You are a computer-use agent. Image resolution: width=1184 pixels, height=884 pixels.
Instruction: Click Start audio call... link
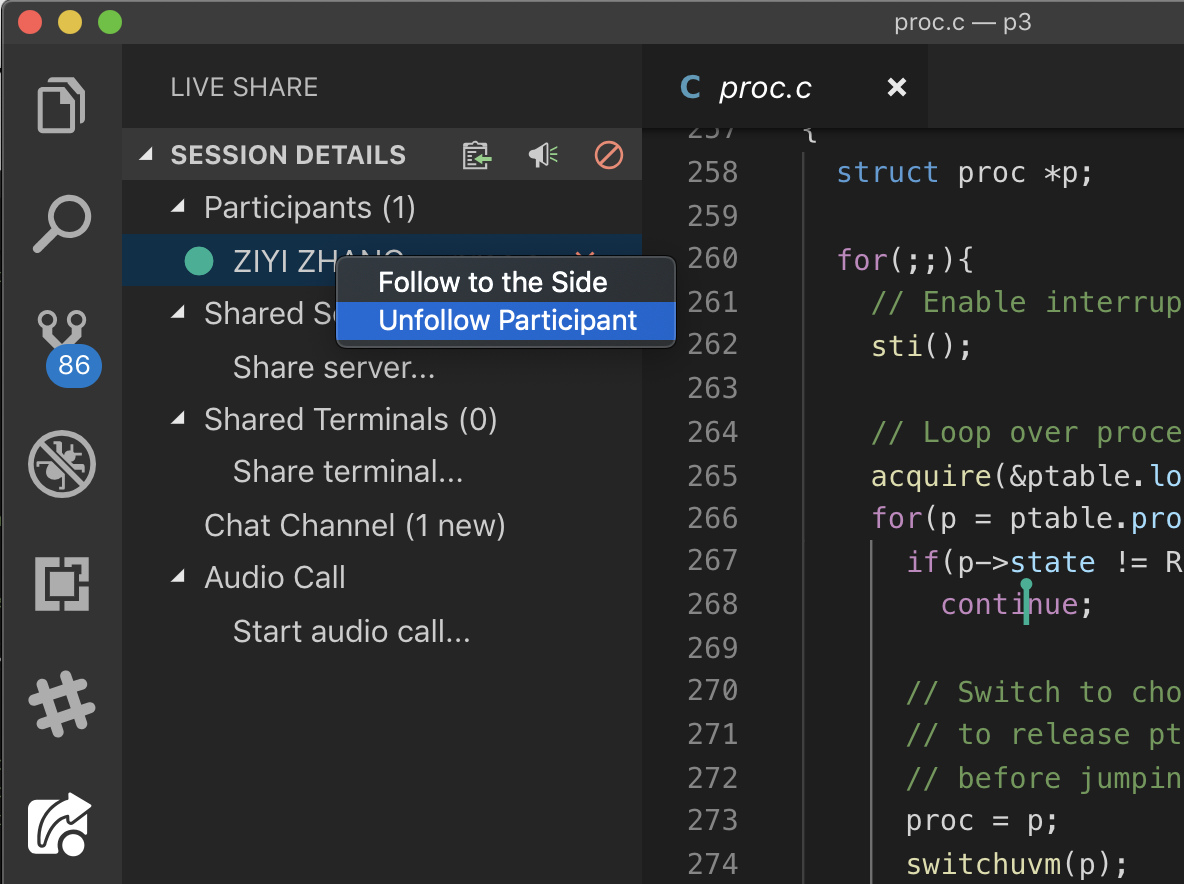[x=351, y=631]
